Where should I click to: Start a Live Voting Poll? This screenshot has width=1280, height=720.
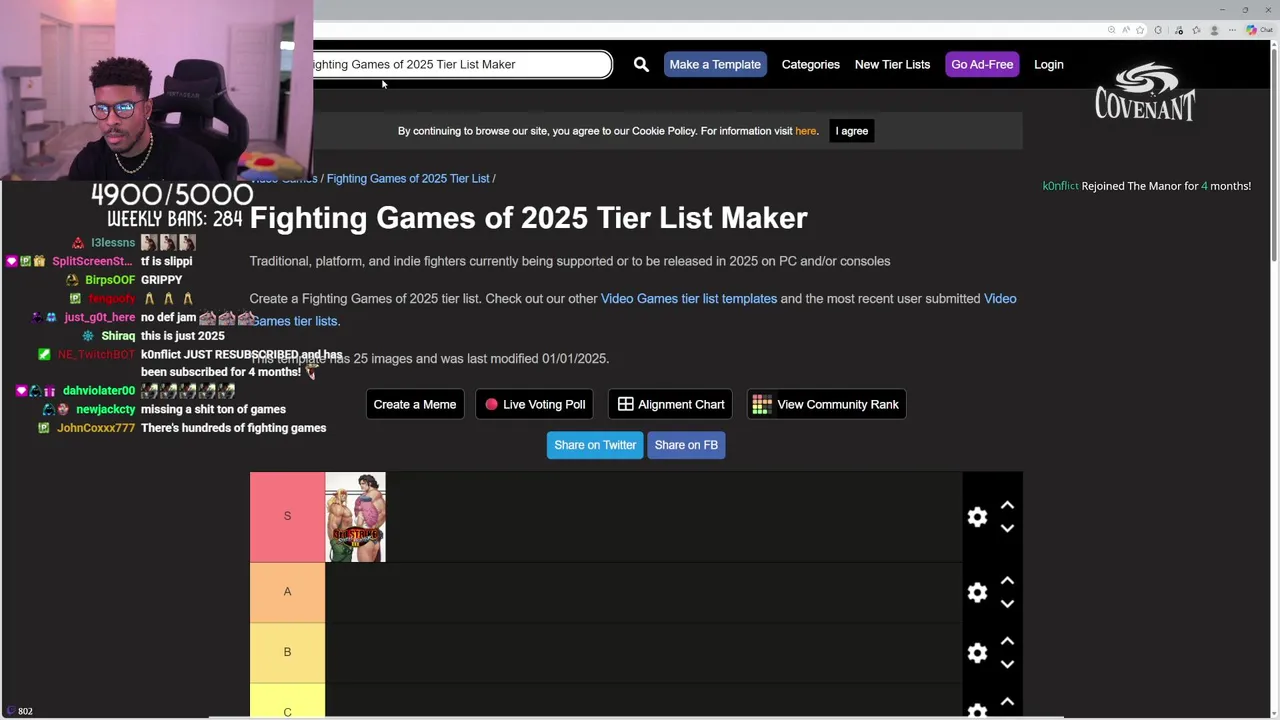(x=535, y=404)
